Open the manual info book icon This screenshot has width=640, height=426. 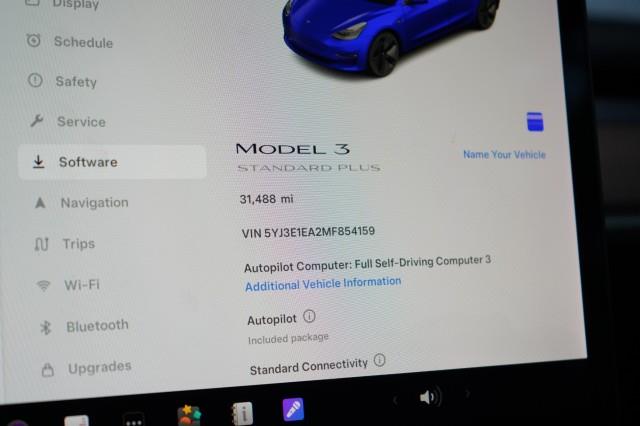[x=242, y=414]
